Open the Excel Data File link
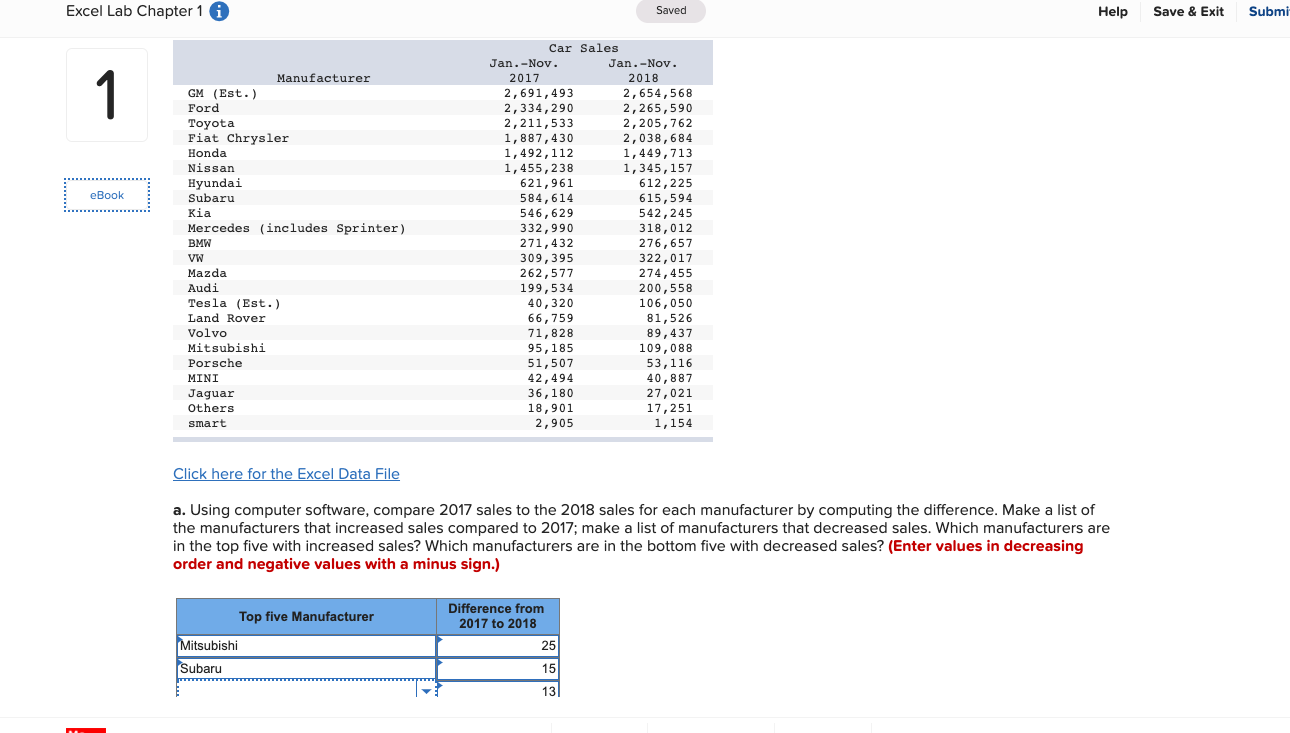This screenshot has height=733, width=1290. [x=286, y=474]
